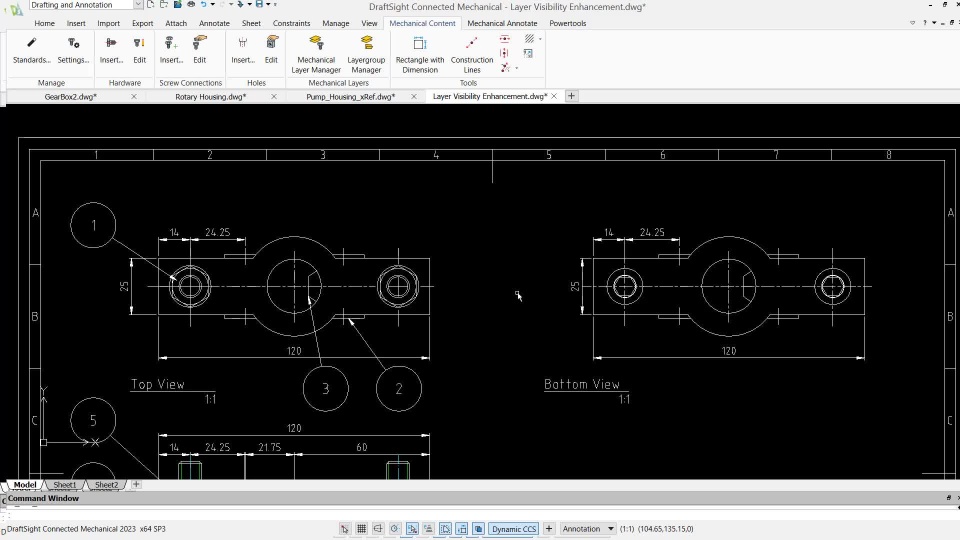Add a new document tab

[x=571, y=96]
